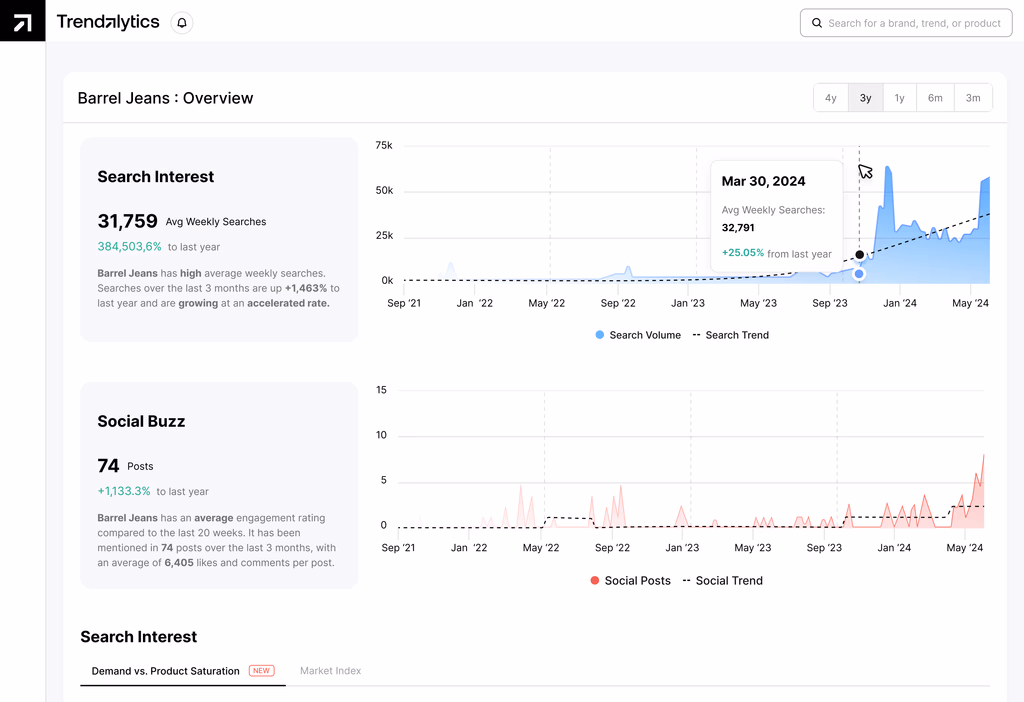The height and width of the screenshot is (702, 1024).
Task: Open the Demand vs. Product Saturation tab
Action: (165, 671)
